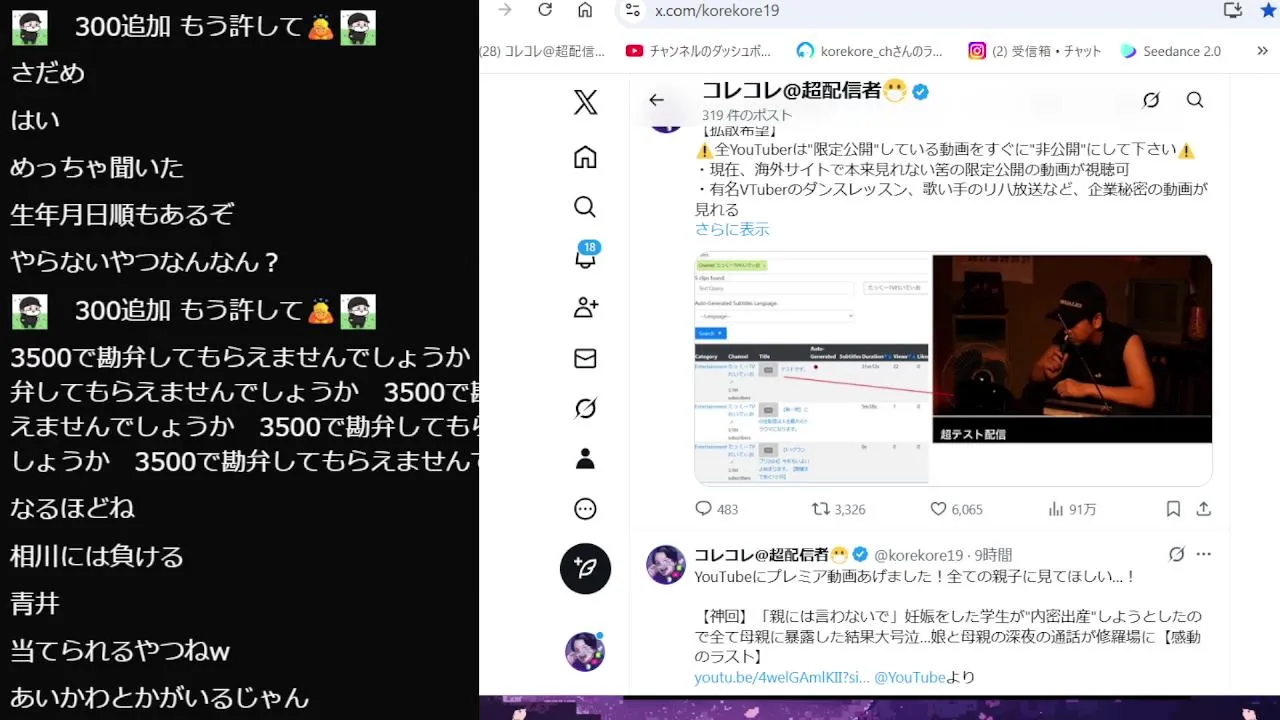Click the chat message 相川には負ける

[97, 556]
